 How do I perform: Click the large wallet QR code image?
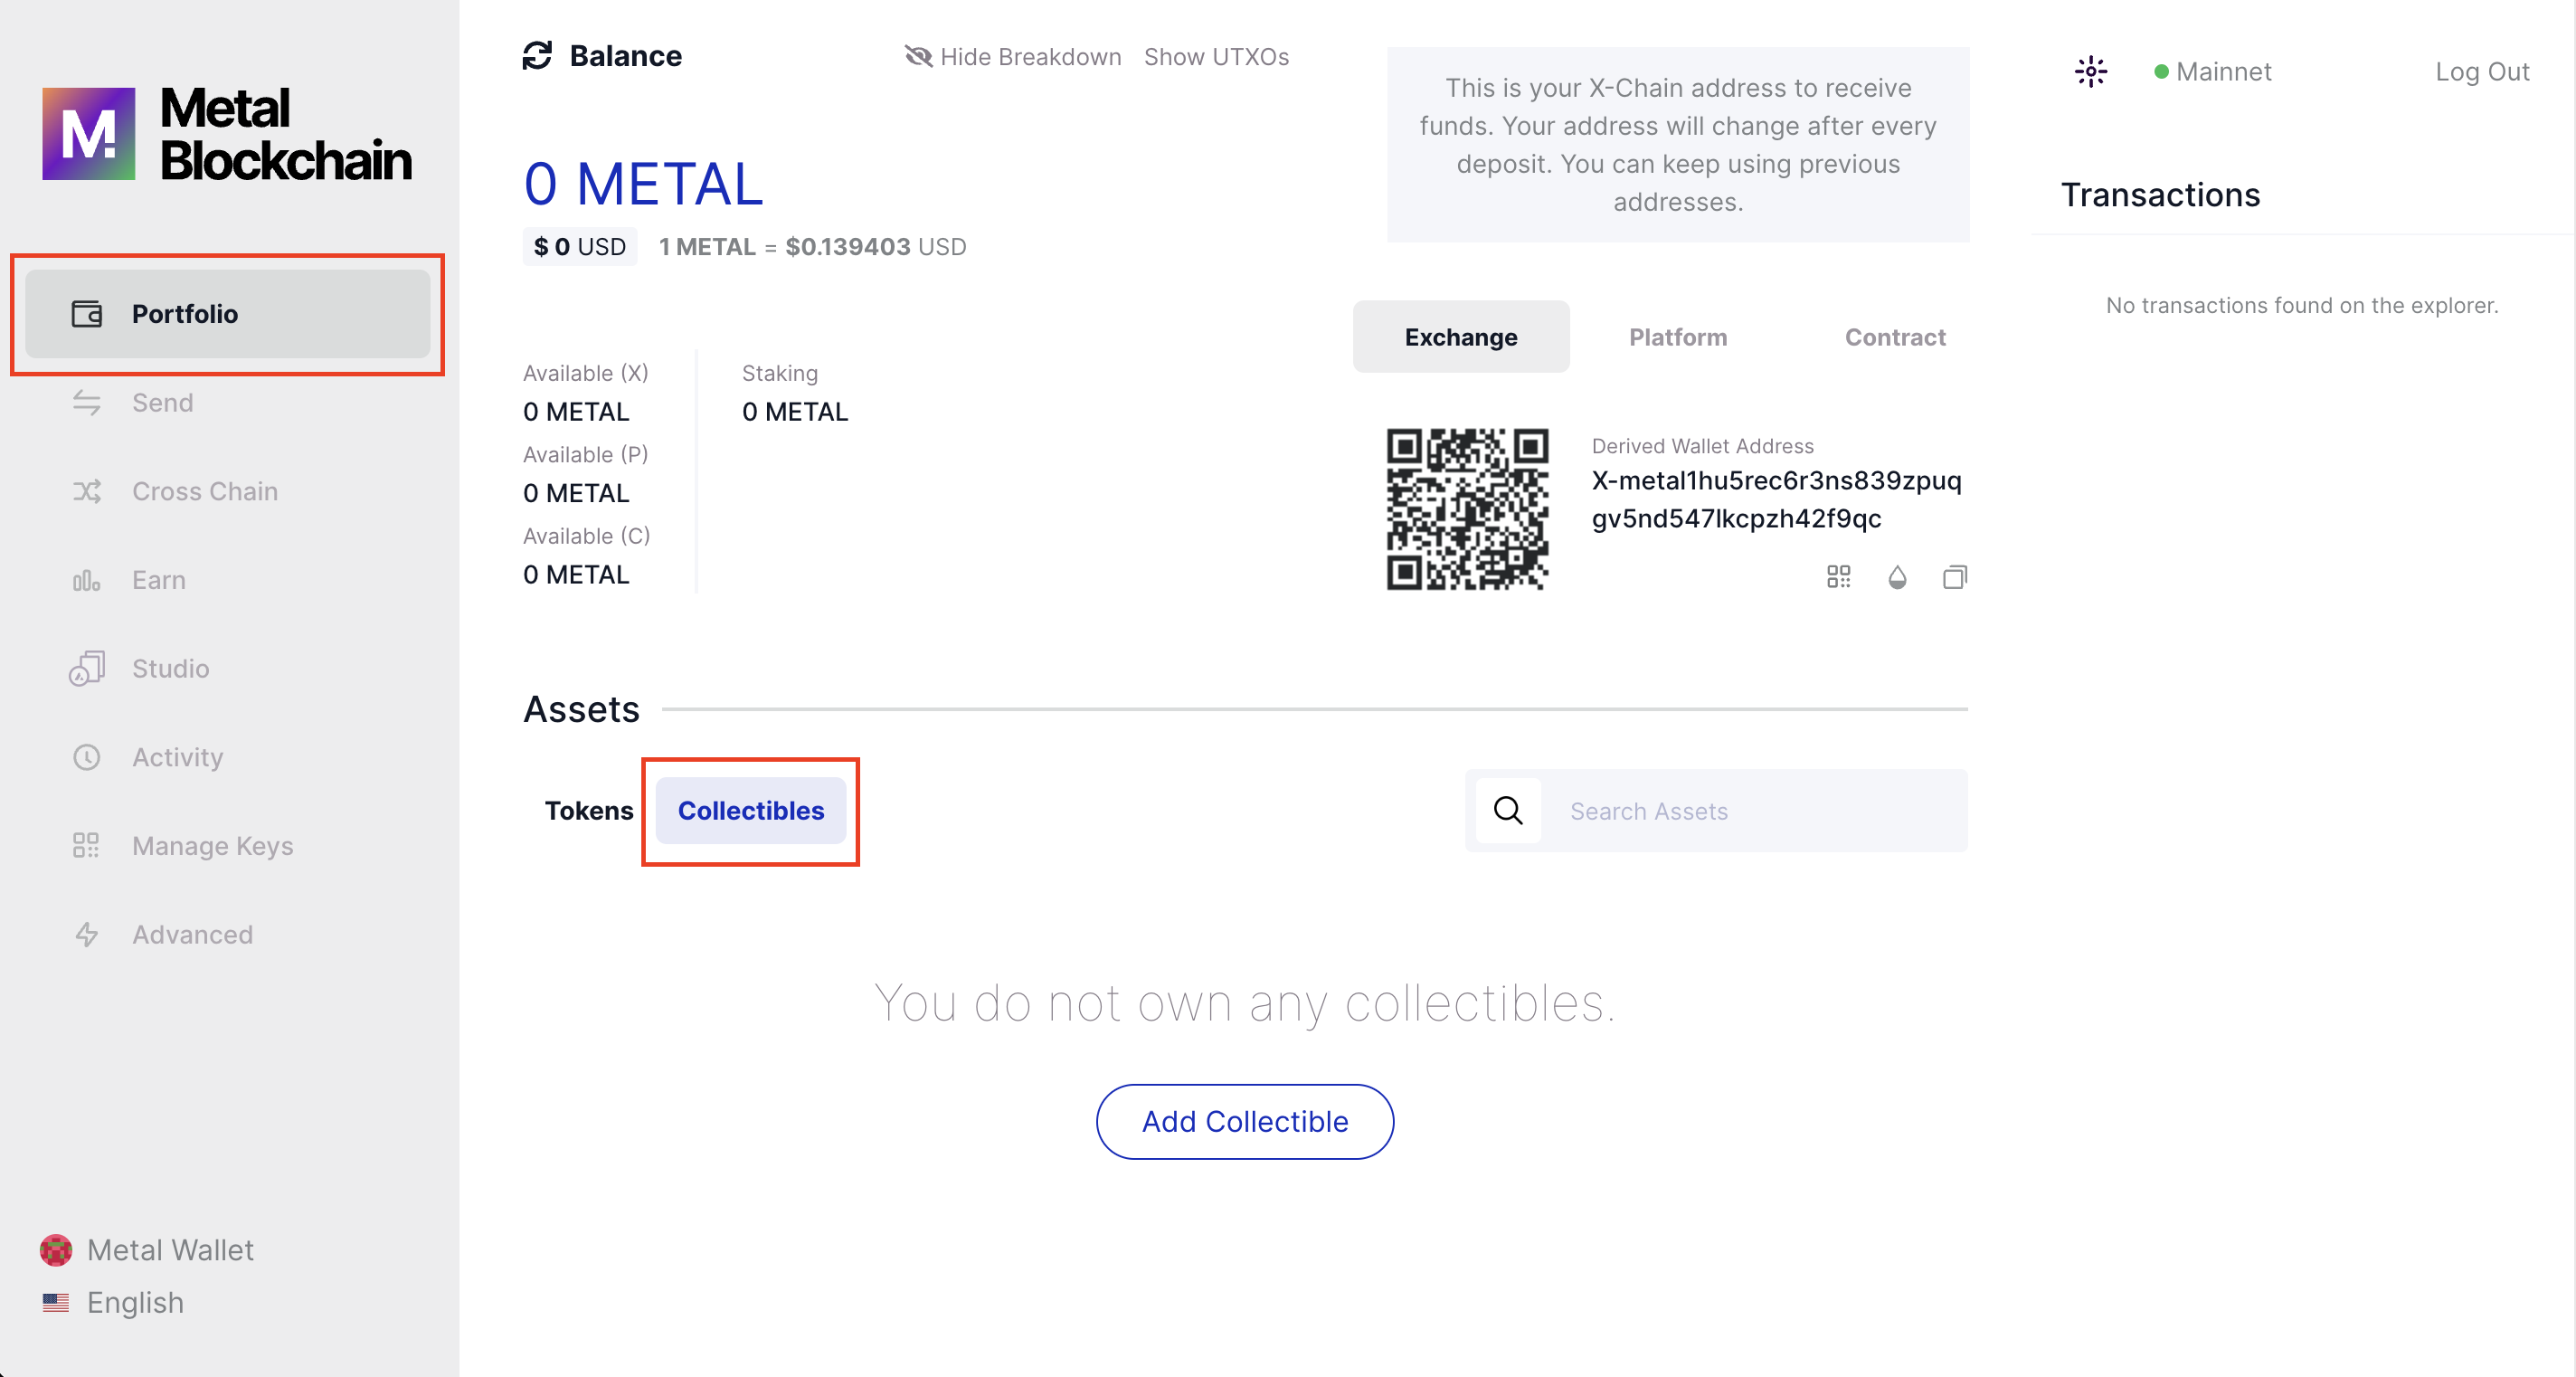[1467, 509]
